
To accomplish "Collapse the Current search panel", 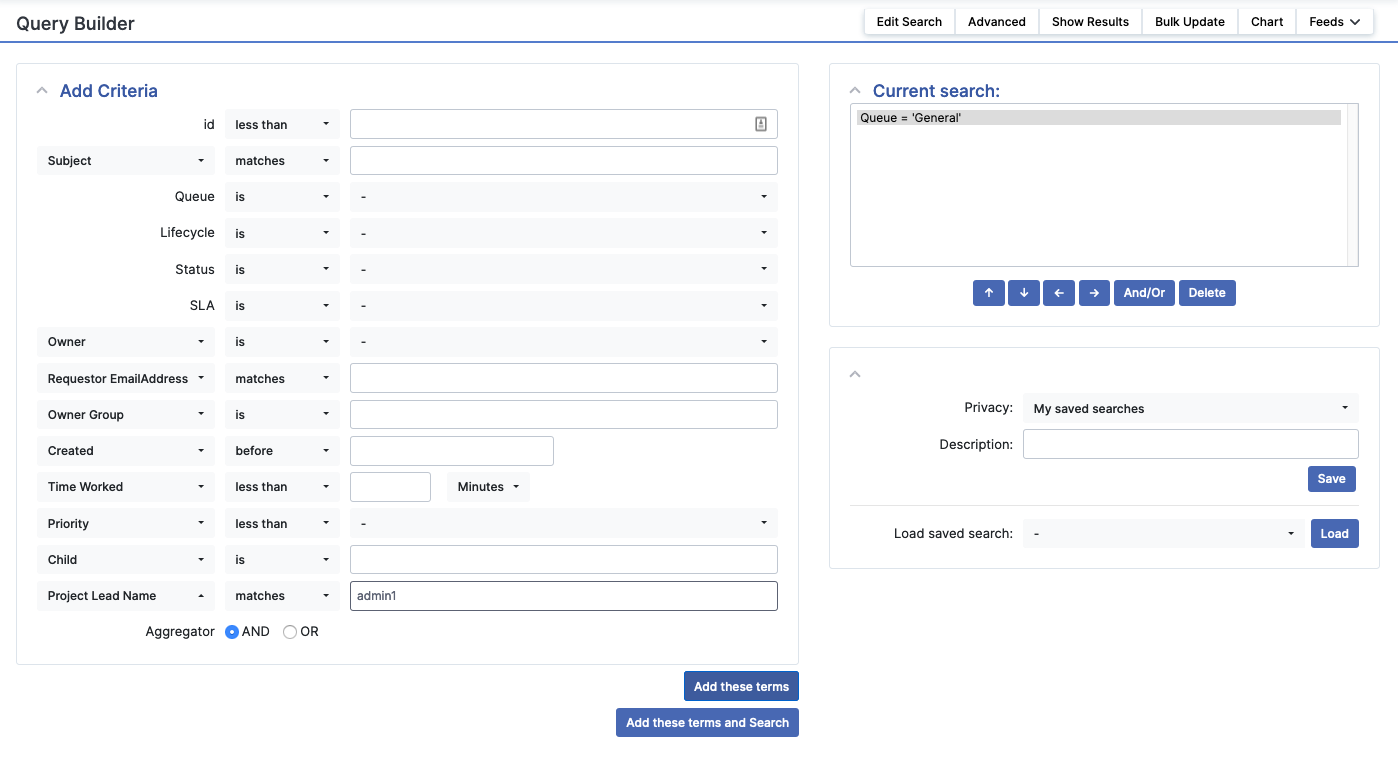I will coord(855,91).
